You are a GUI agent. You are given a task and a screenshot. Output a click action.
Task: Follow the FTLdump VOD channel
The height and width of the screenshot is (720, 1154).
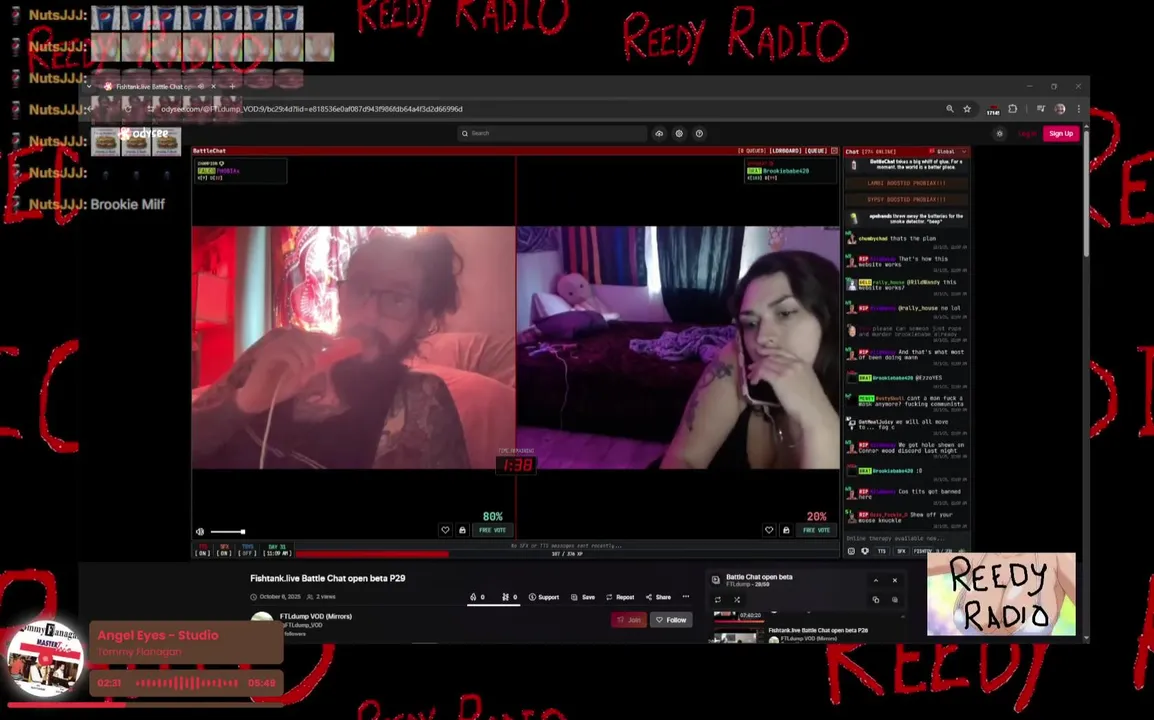pyautogui.click(x=671, y=620)
